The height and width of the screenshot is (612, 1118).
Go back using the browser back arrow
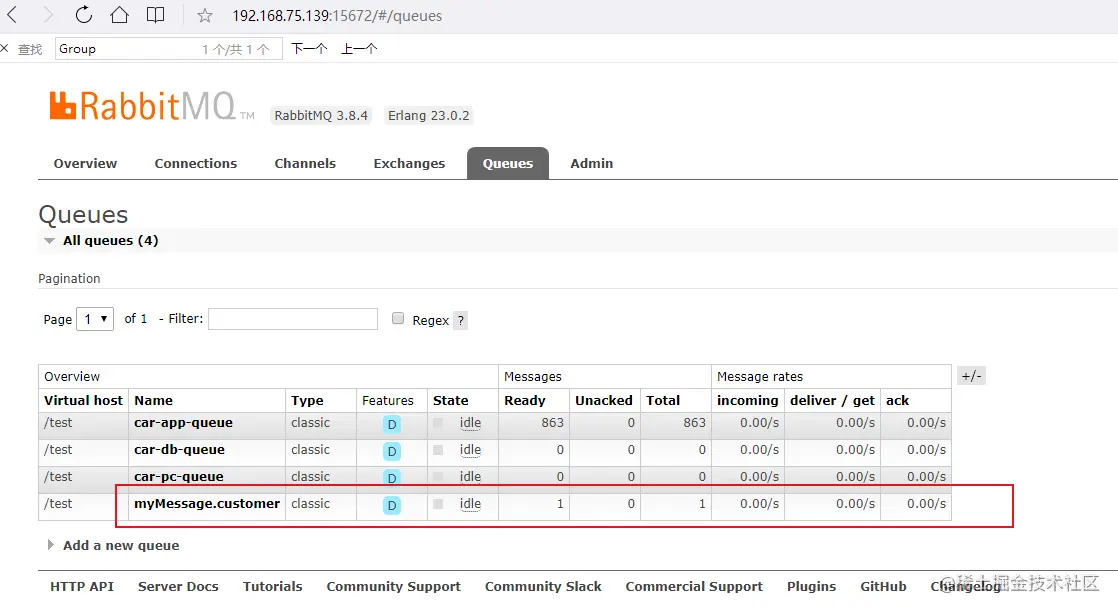pyautogui.click(x=12, y=15)
